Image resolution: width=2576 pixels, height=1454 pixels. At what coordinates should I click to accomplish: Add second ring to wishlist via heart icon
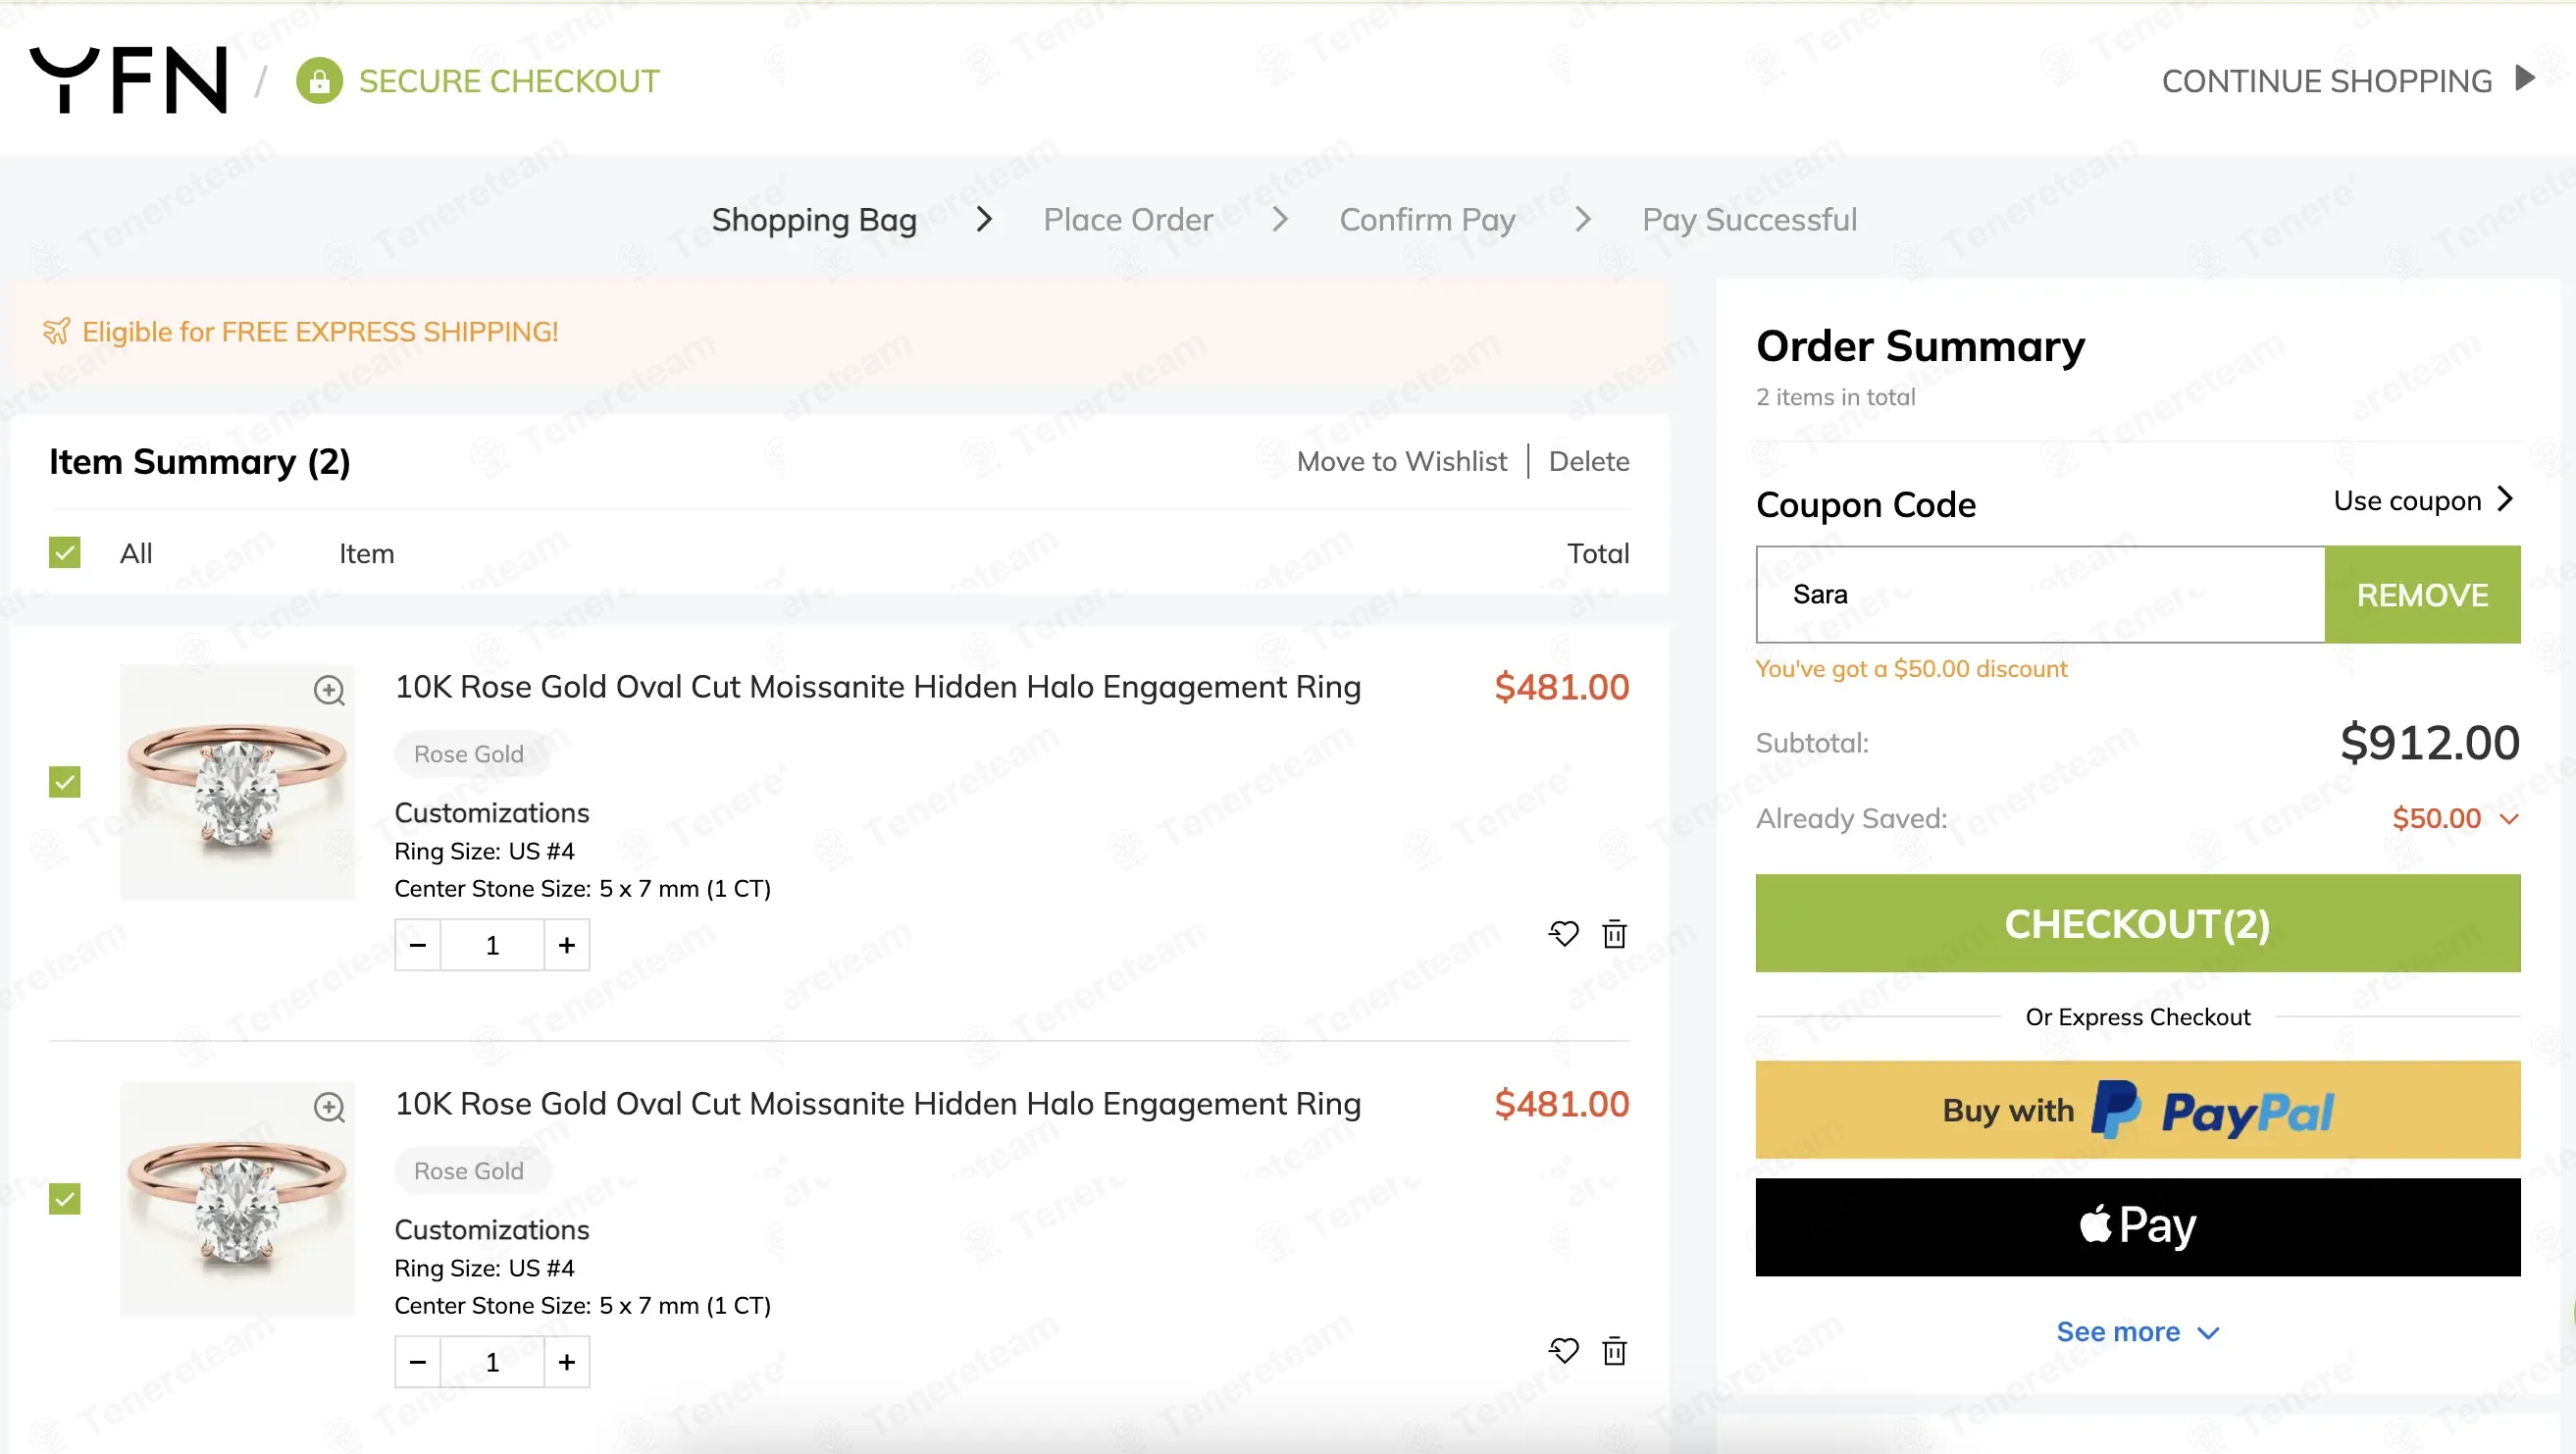(1563, 1351)
